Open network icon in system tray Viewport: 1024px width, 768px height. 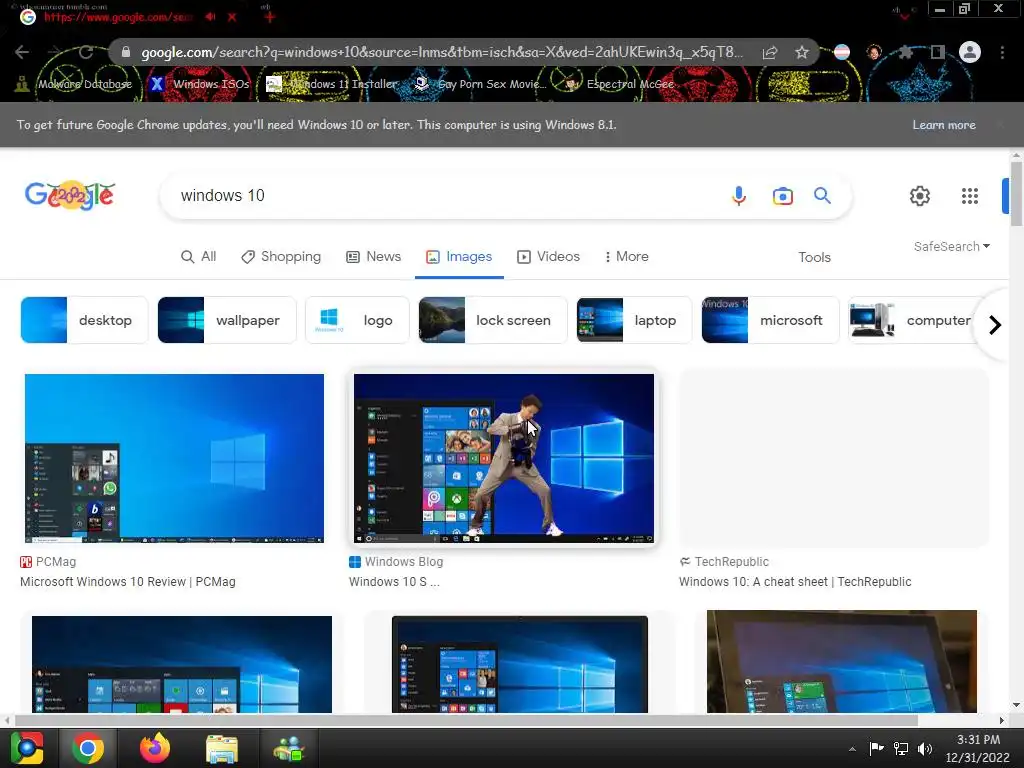(901, 748)
